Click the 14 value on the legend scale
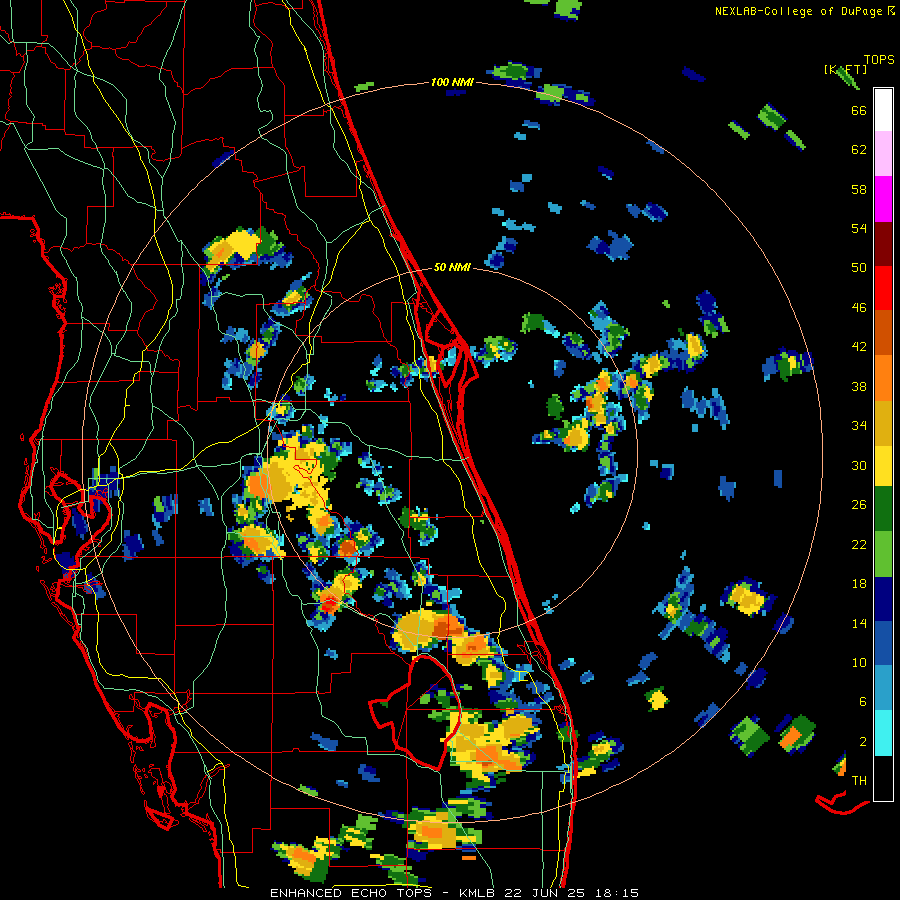 tap(859, 623)
